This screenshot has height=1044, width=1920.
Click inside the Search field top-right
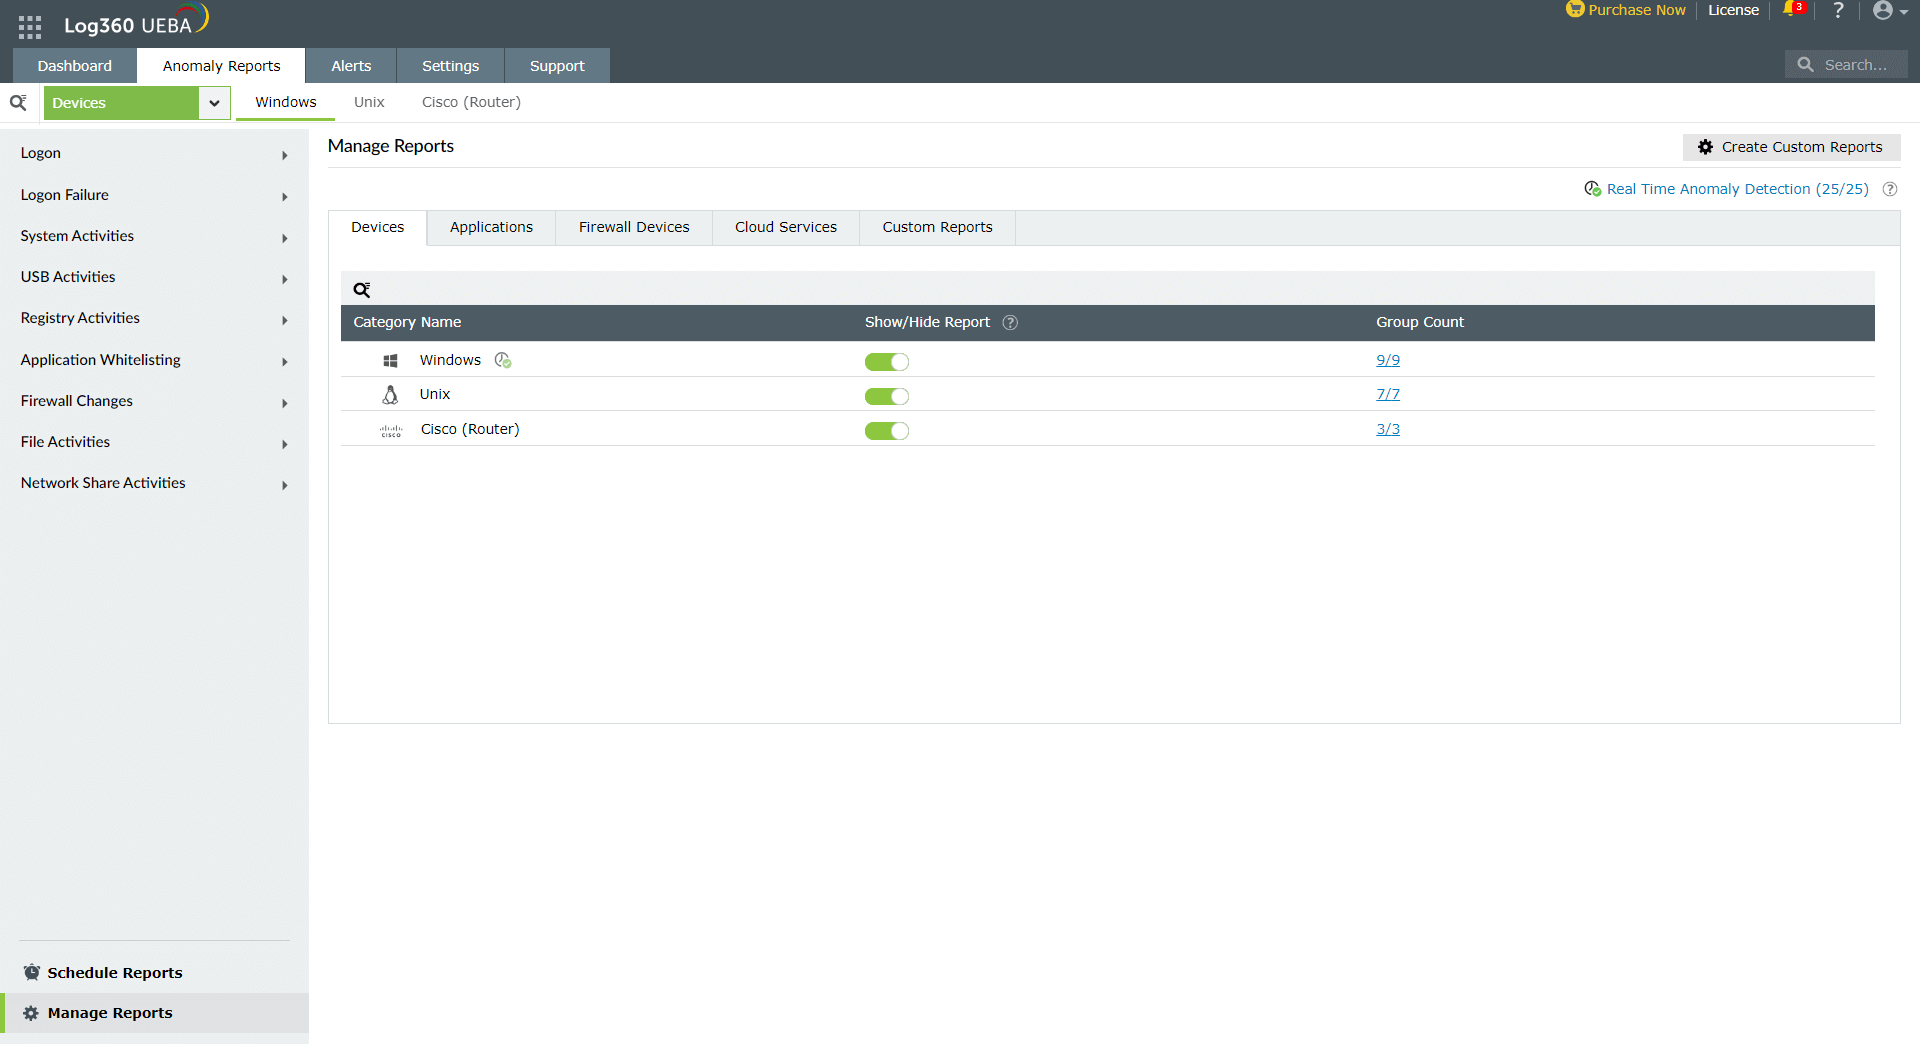[1855, 63]
